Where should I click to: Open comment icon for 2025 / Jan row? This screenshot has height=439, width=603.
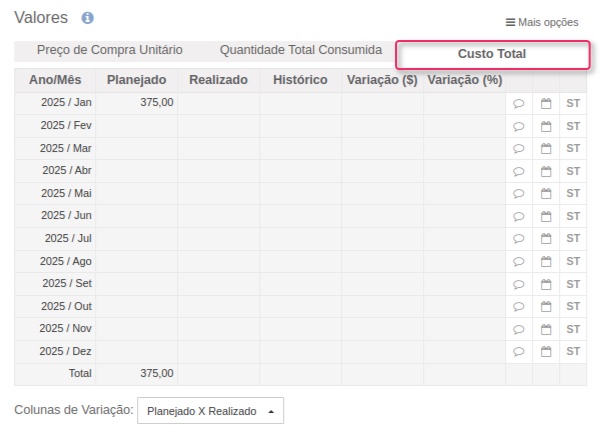click(518, 103)
